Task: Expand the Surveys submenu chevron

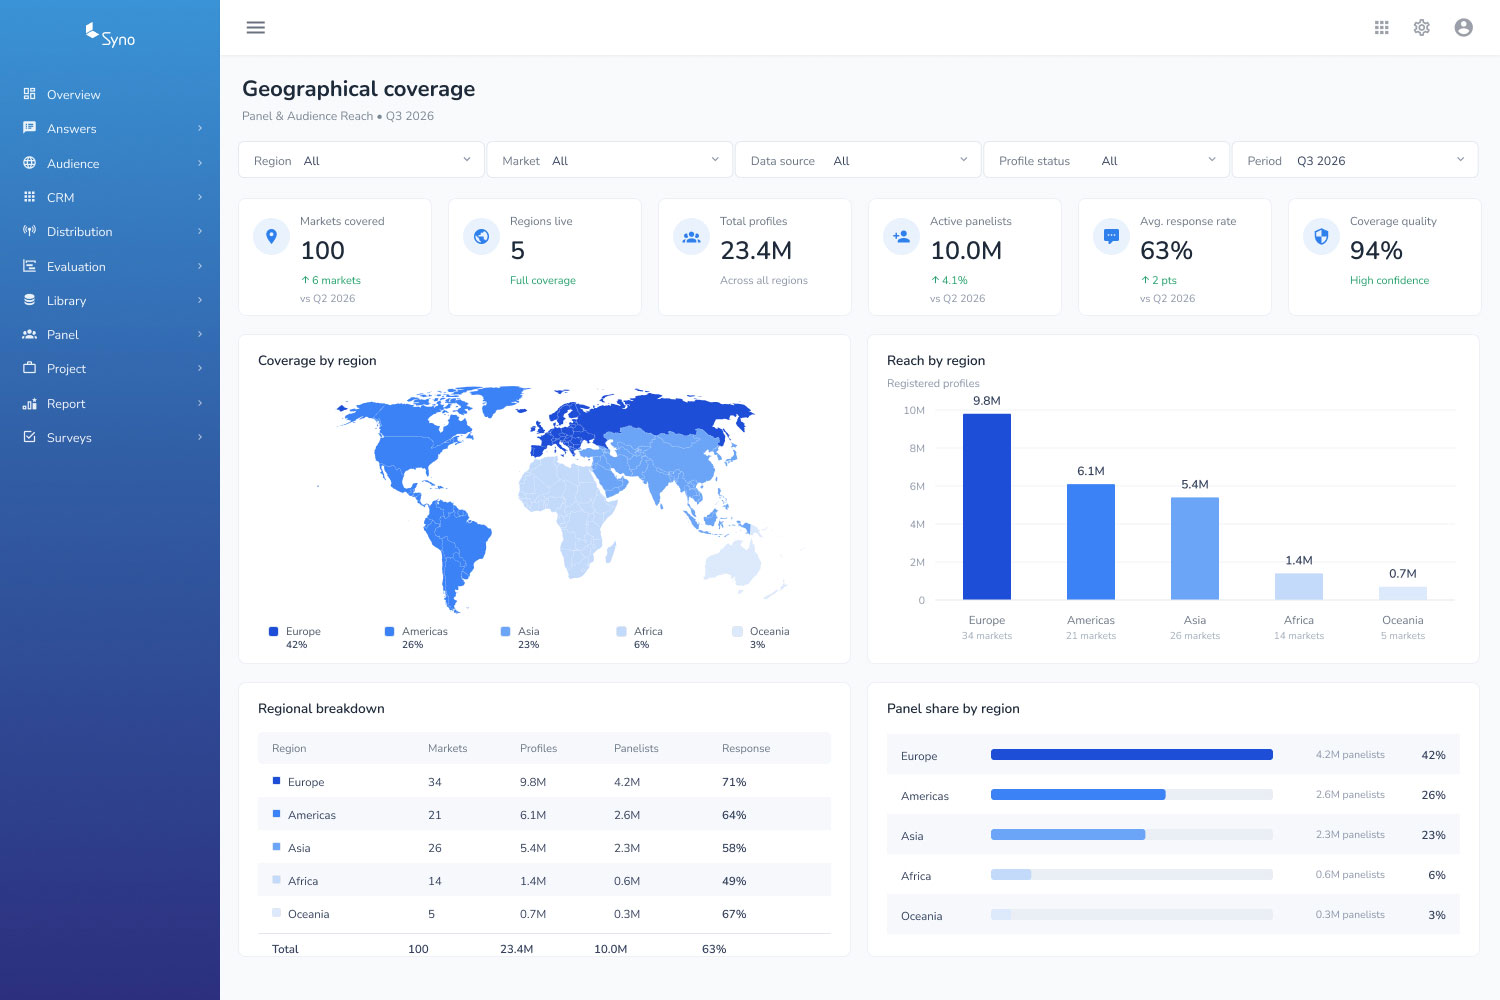Action: click(200, 437)
